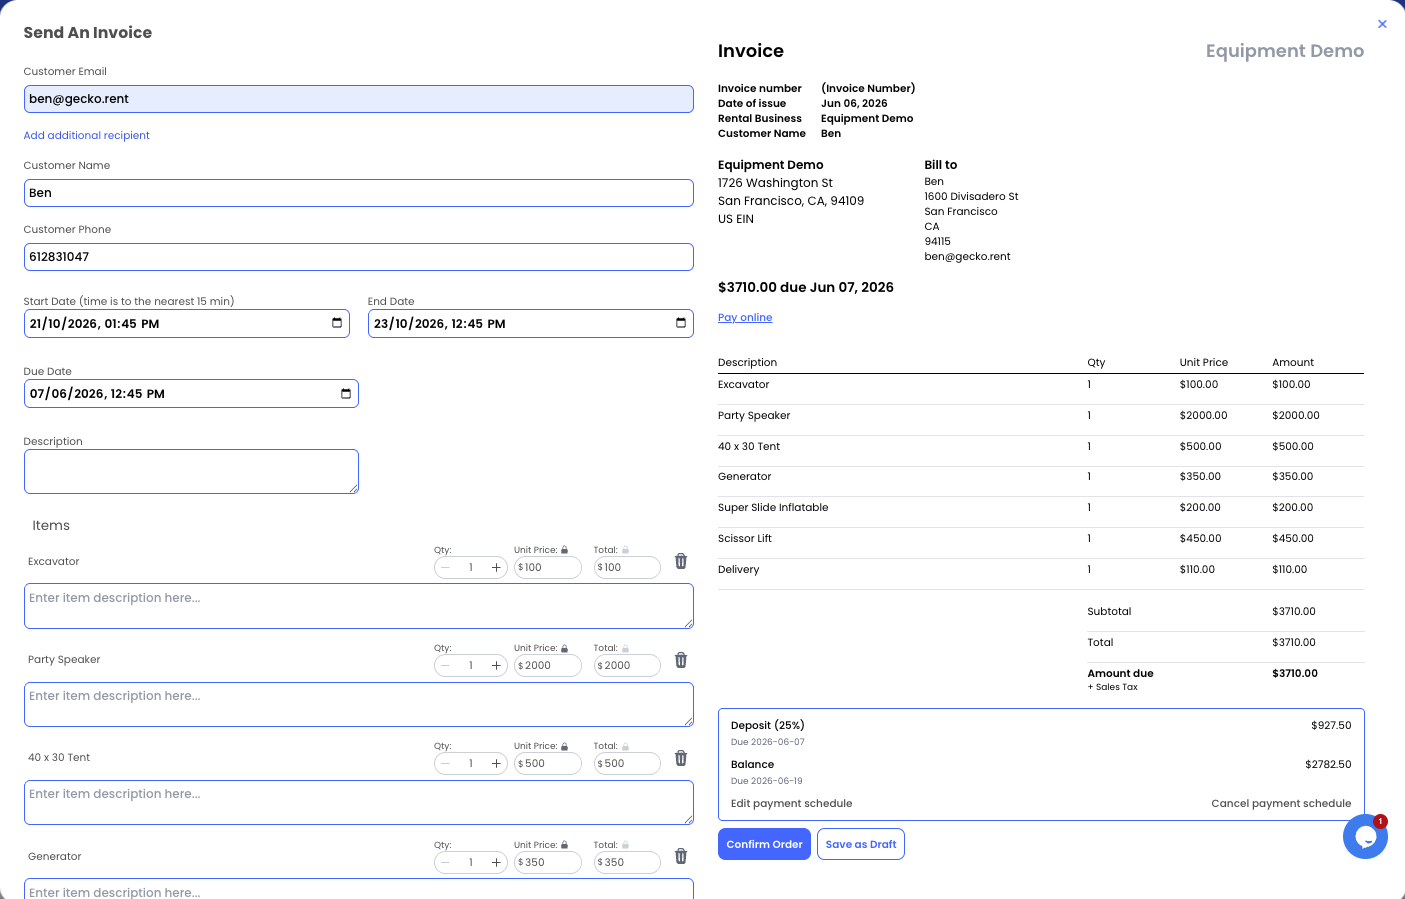
Task: Click the 'Deposit (25%)' schedule label
Action: [x=768, y=725]
